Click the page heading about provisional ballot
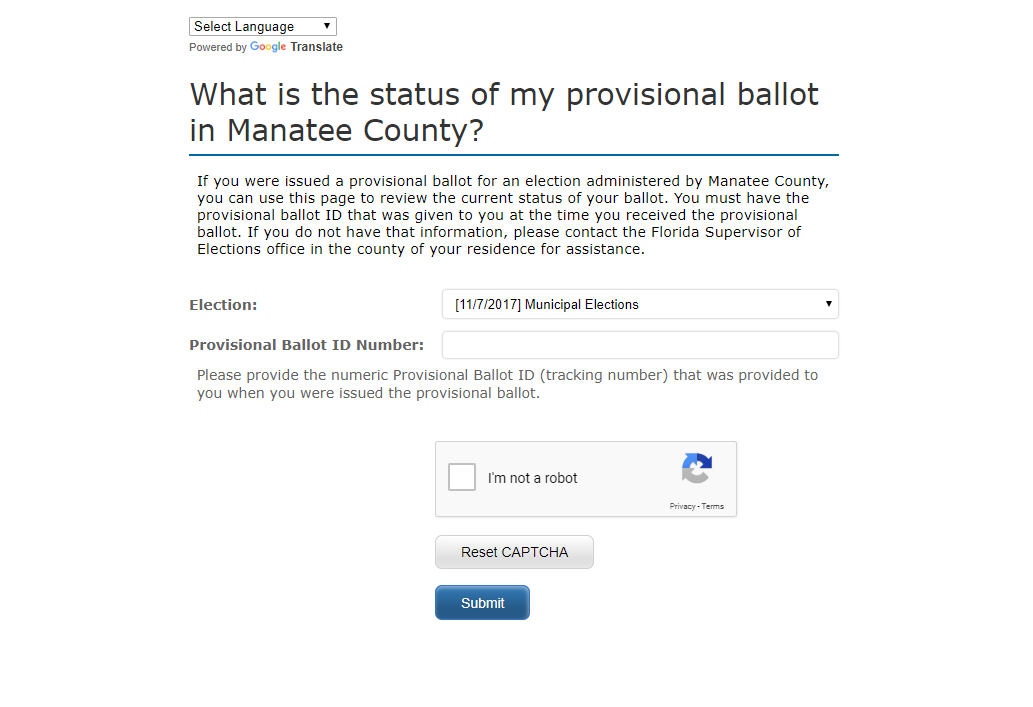Image resolution: width=1033 pixels, height=707 pixels. (x=504, y=113)
